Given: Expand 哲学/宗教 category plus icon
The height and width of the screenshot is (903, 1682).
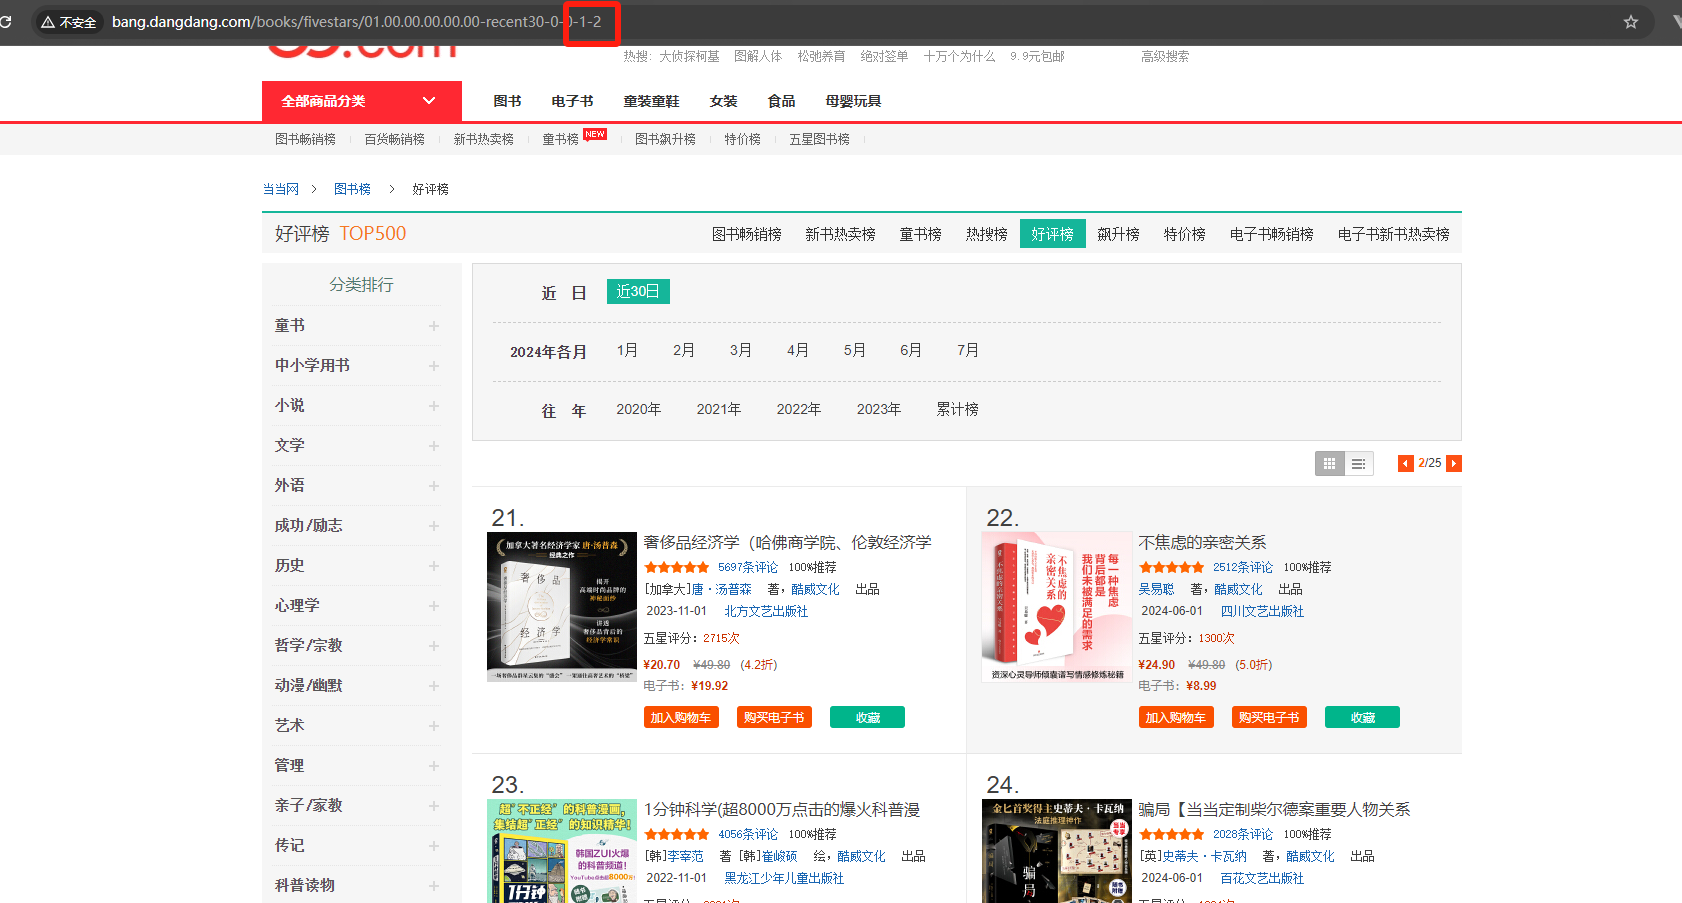Looking at the screenshot, I should pos(434,646).
